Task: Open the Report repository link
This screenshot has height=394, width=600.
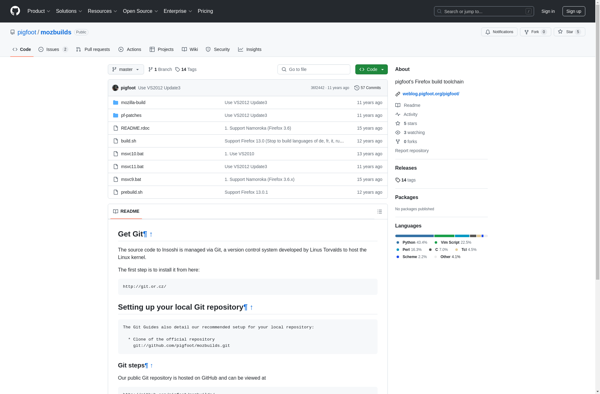Action: [412, 151]
